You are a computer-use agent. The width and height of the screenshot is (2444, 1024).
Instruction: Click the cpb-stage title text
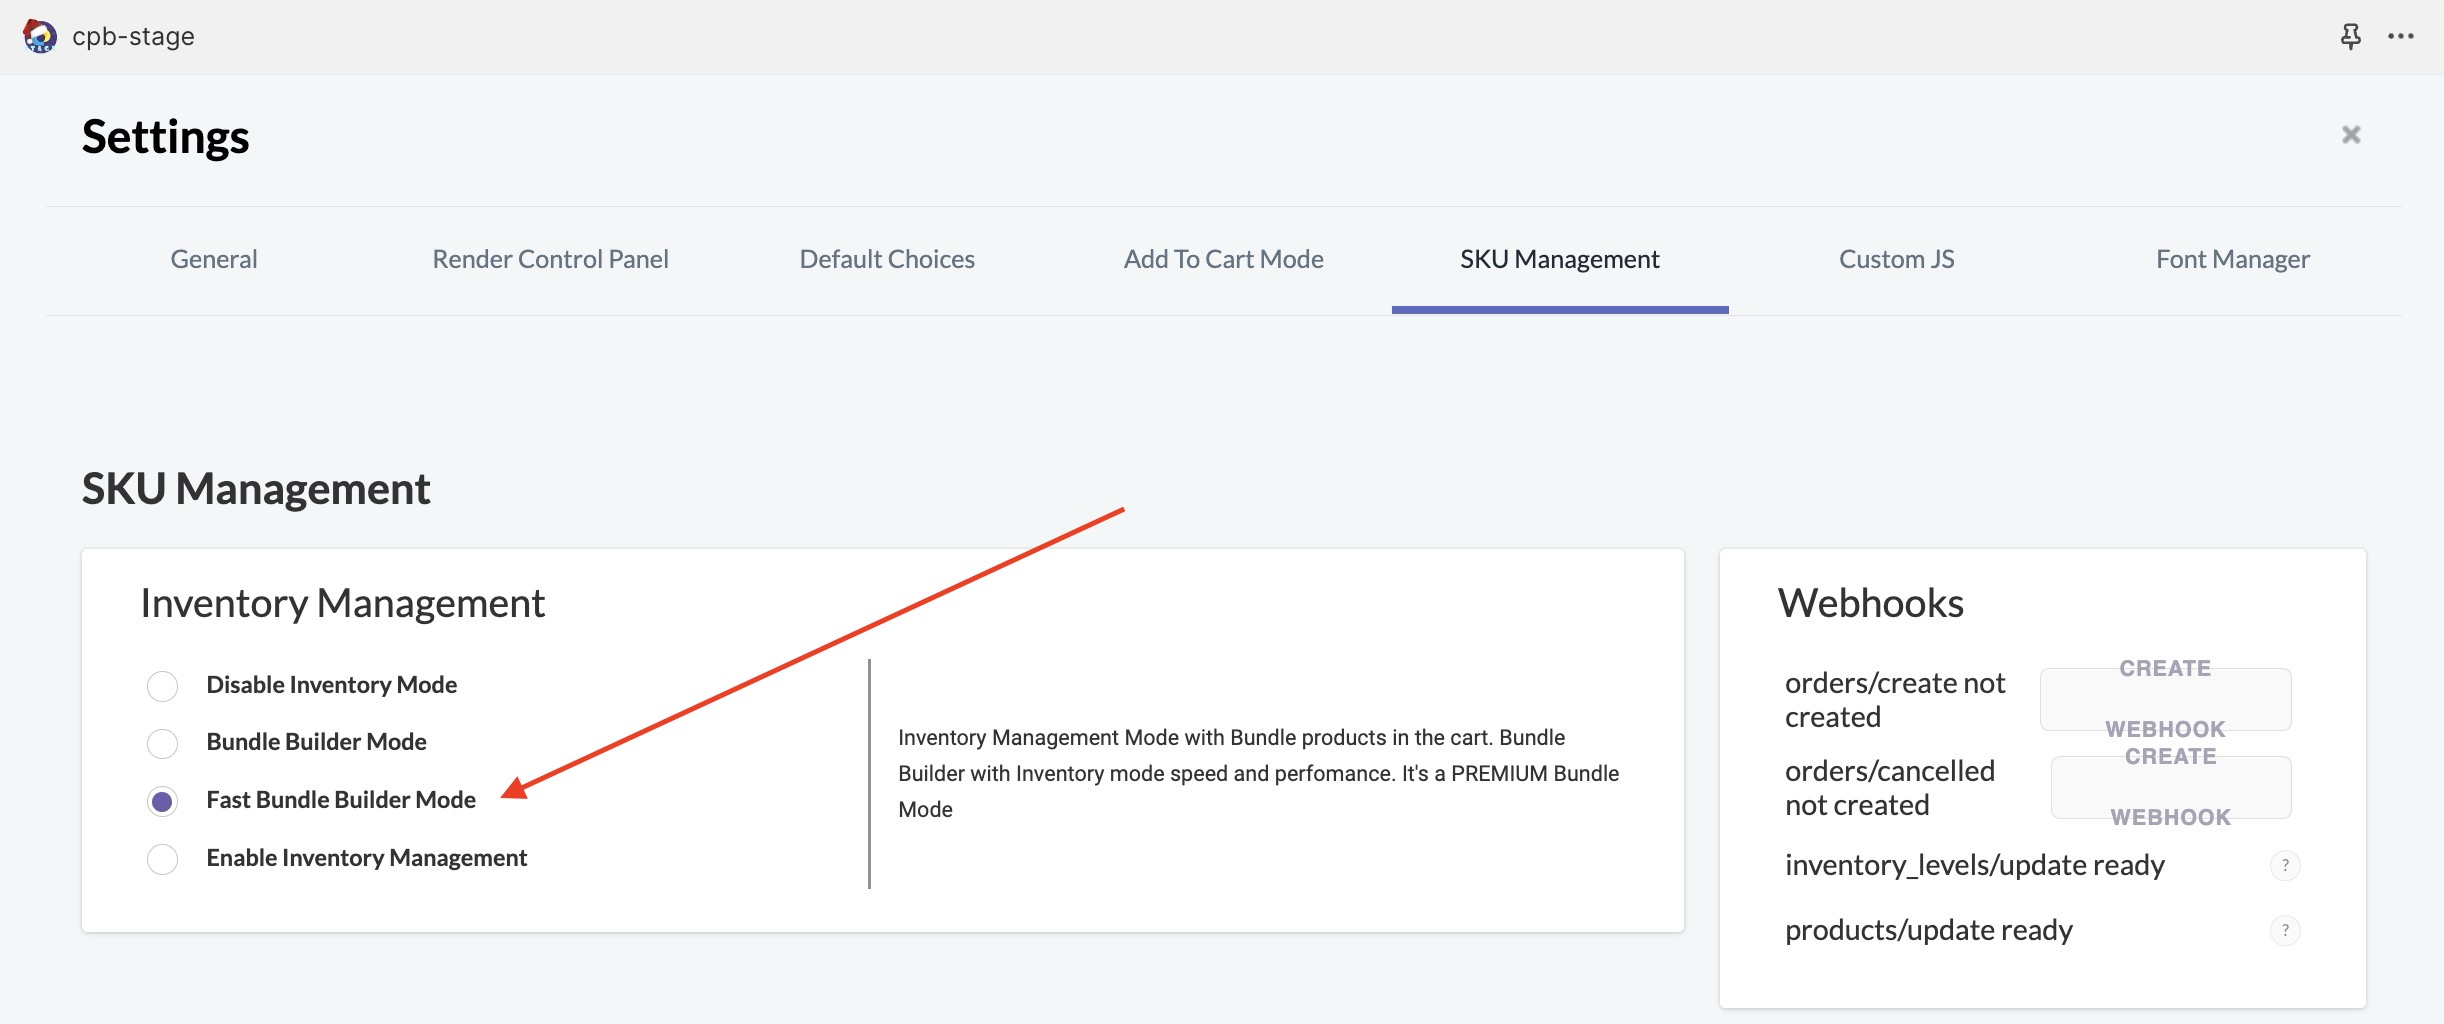point(133,36)
